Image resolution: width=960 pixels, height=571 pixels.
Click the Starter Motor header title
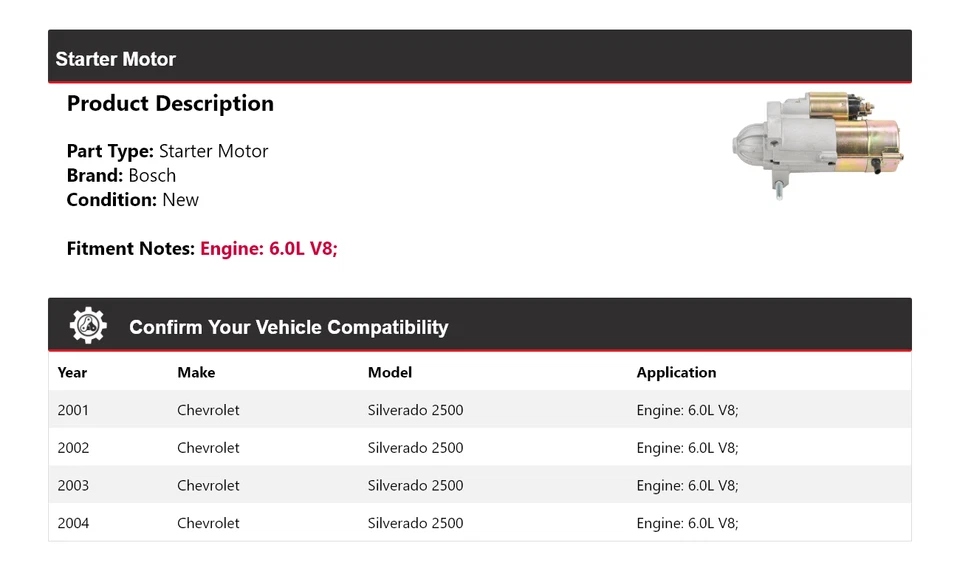116,59
